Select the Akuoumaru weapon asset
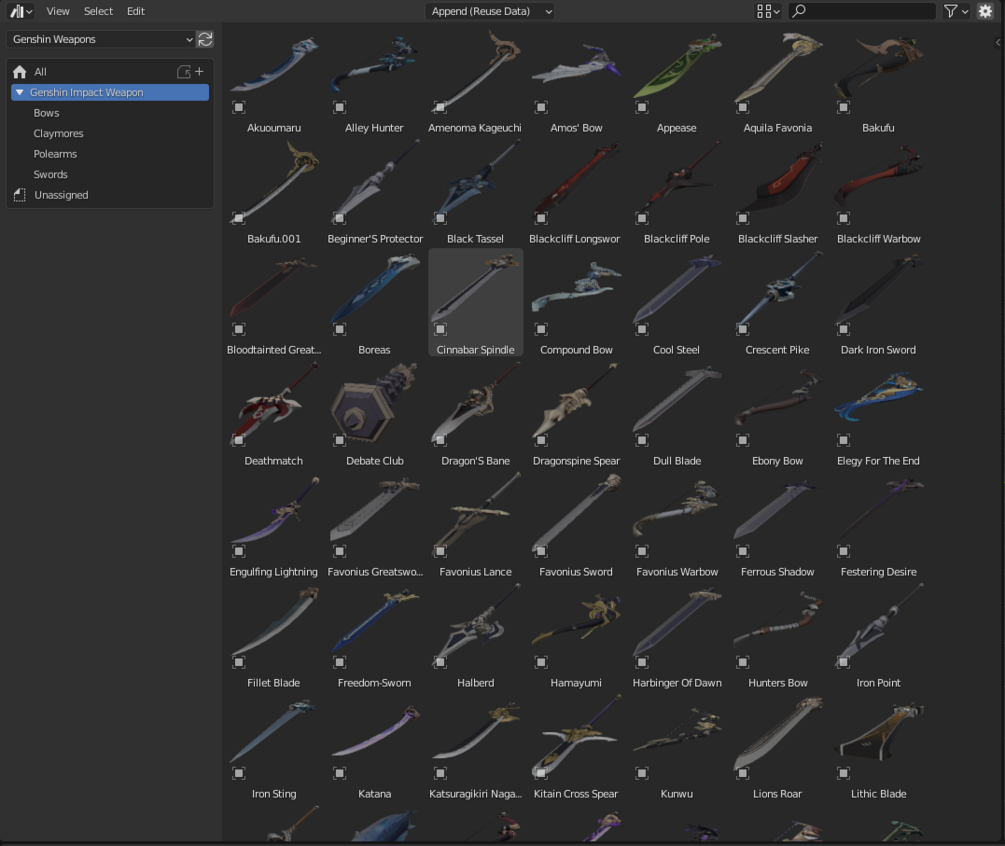The height and width of the screenshot is (846, 1005). click(274, 82)
